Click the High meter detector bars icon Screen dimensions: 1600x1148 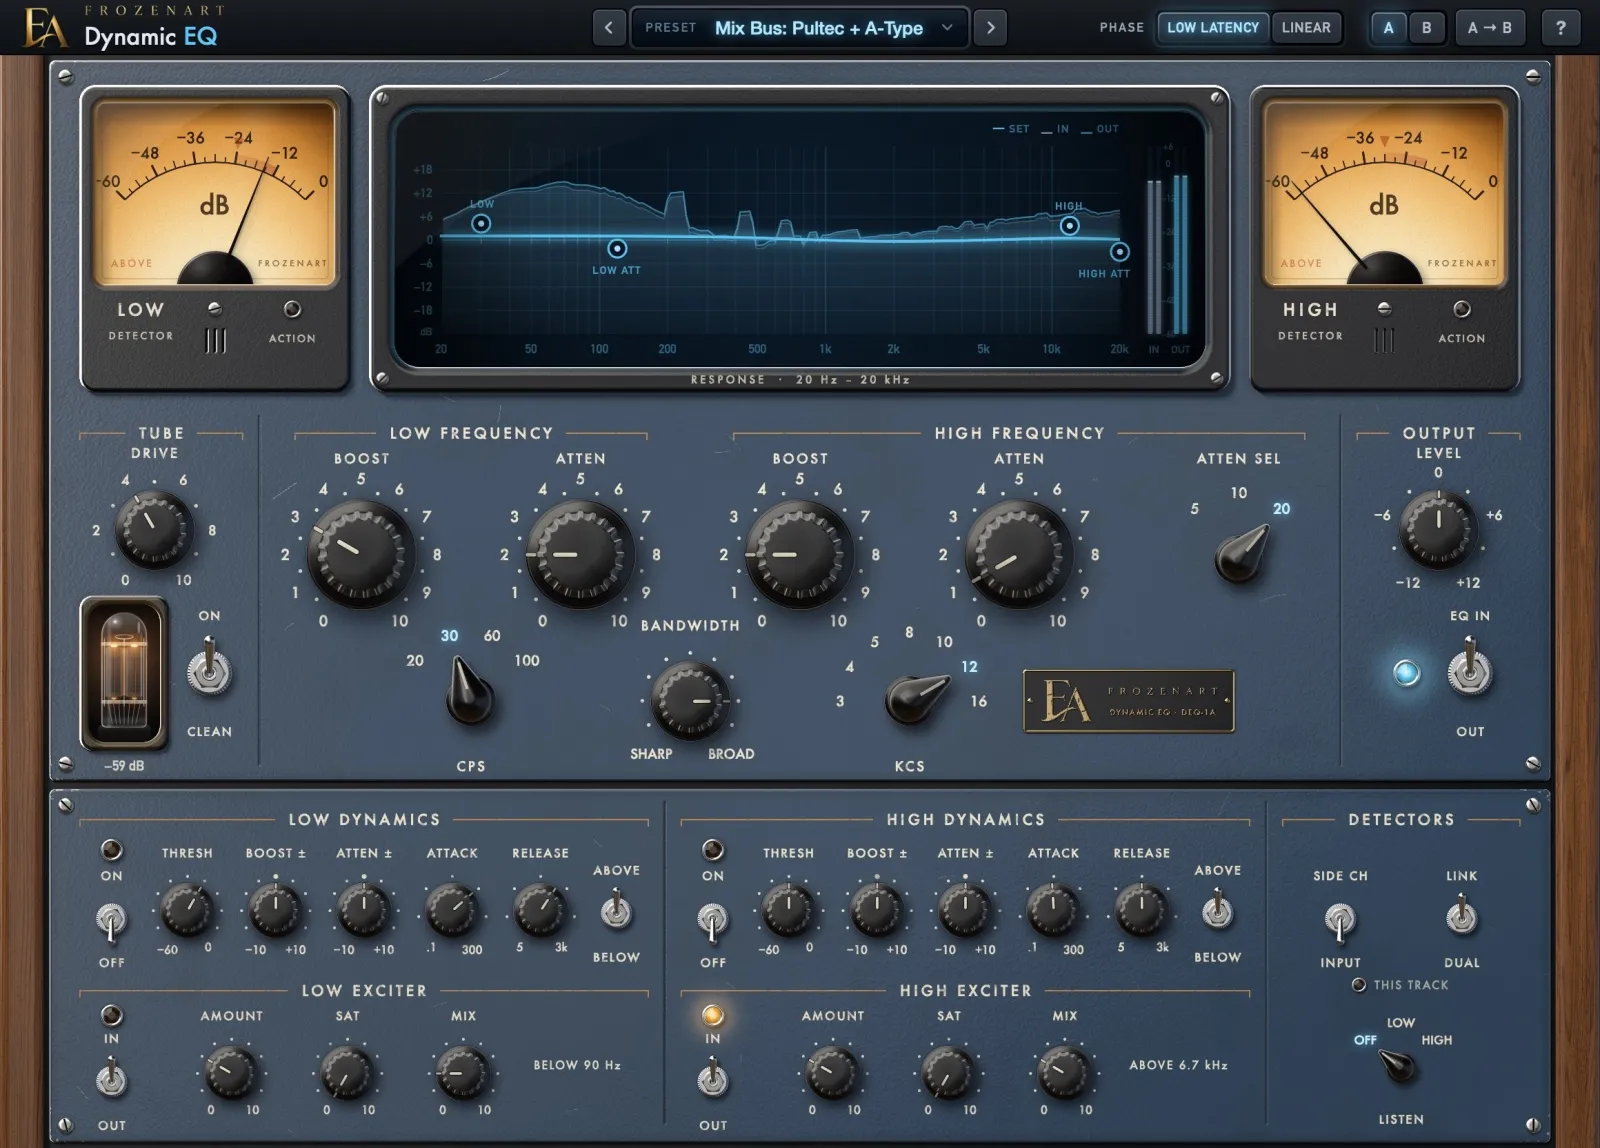(x=1384, y=340)
